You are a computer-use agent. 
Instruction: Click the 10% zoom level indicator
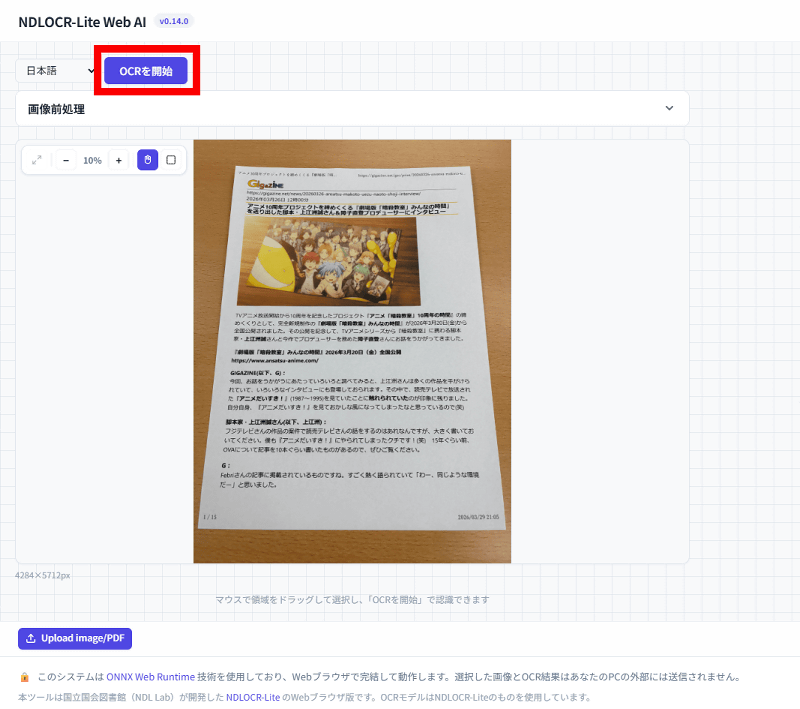92,160
